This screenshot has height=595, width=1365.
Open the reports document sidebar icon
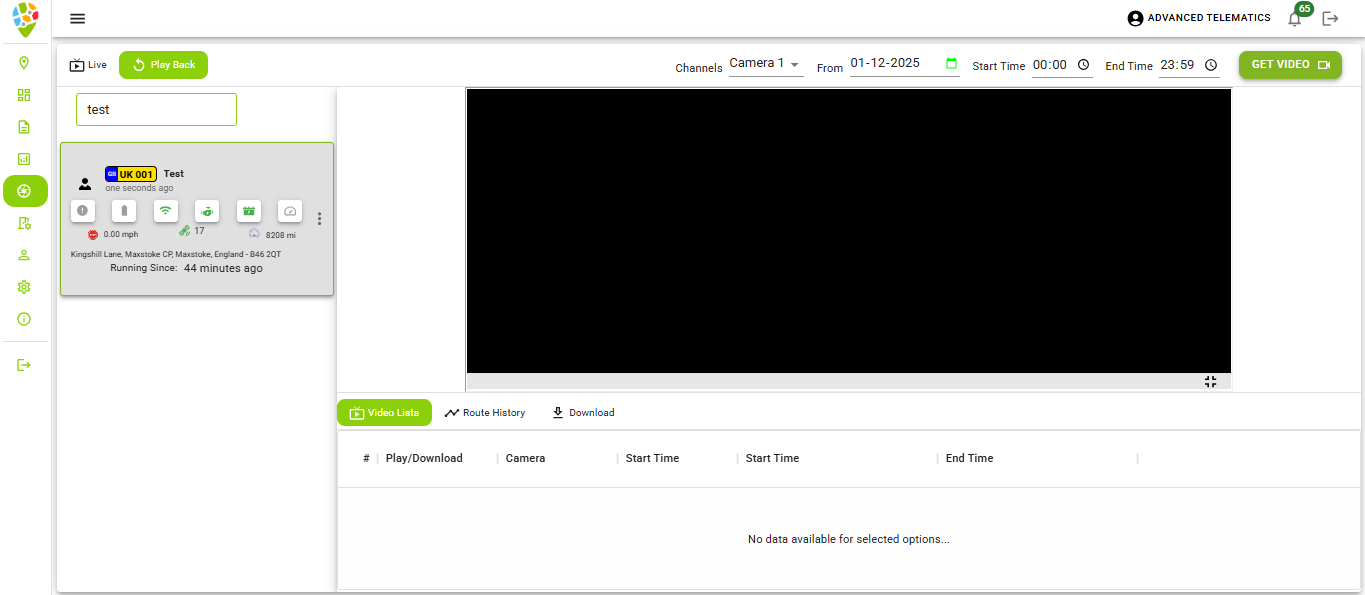24,127
